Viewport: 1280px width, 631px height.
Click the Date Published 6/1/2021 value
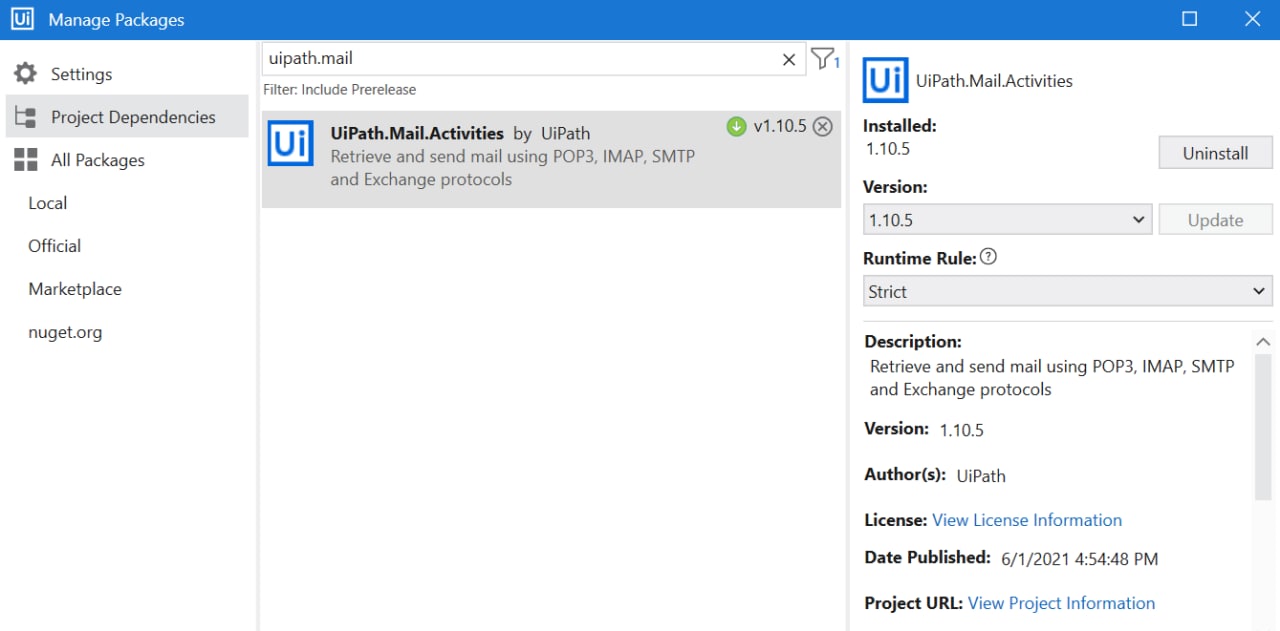point(1079,559)
